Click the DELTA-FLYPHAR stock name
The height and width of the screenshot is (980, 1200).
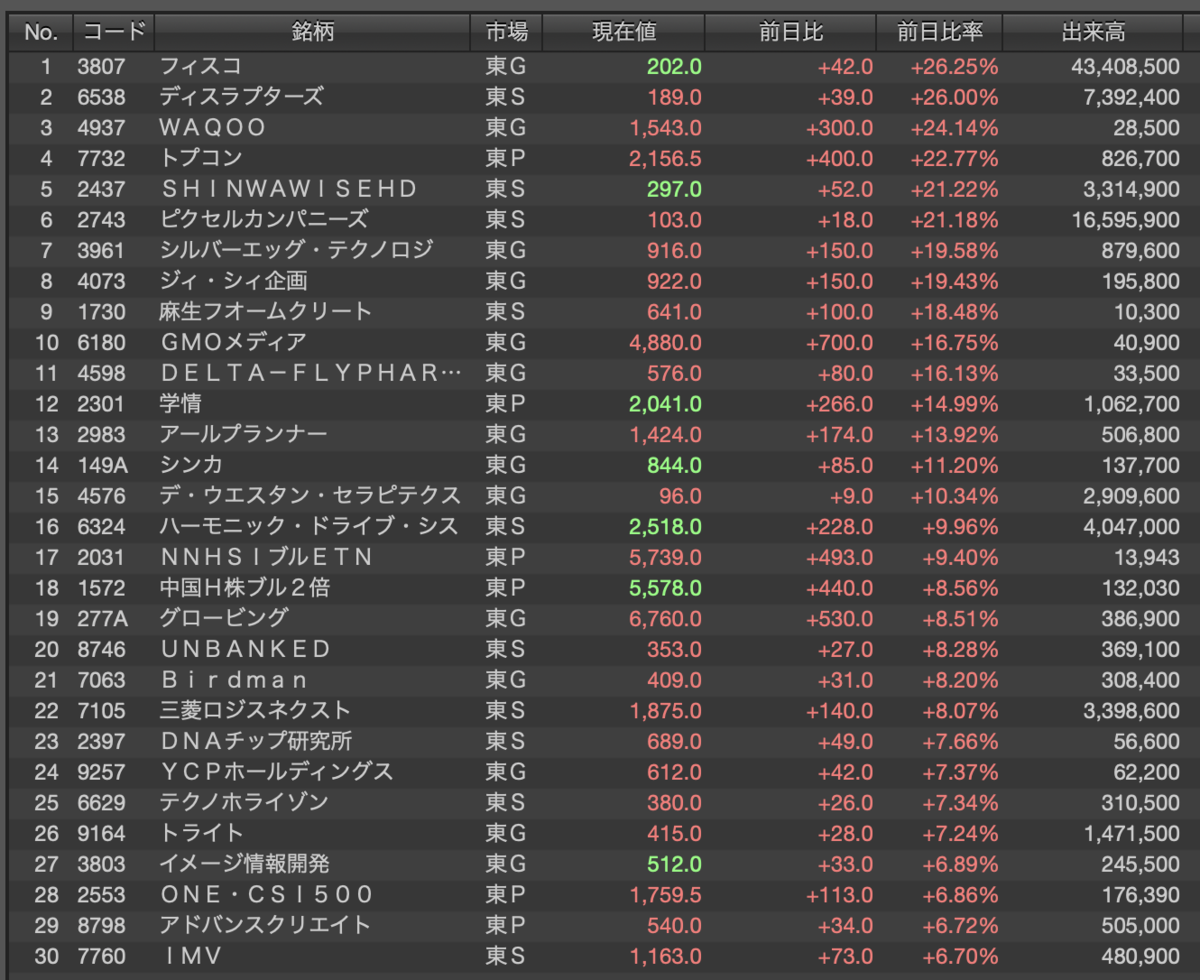click(x=312, y=373)
